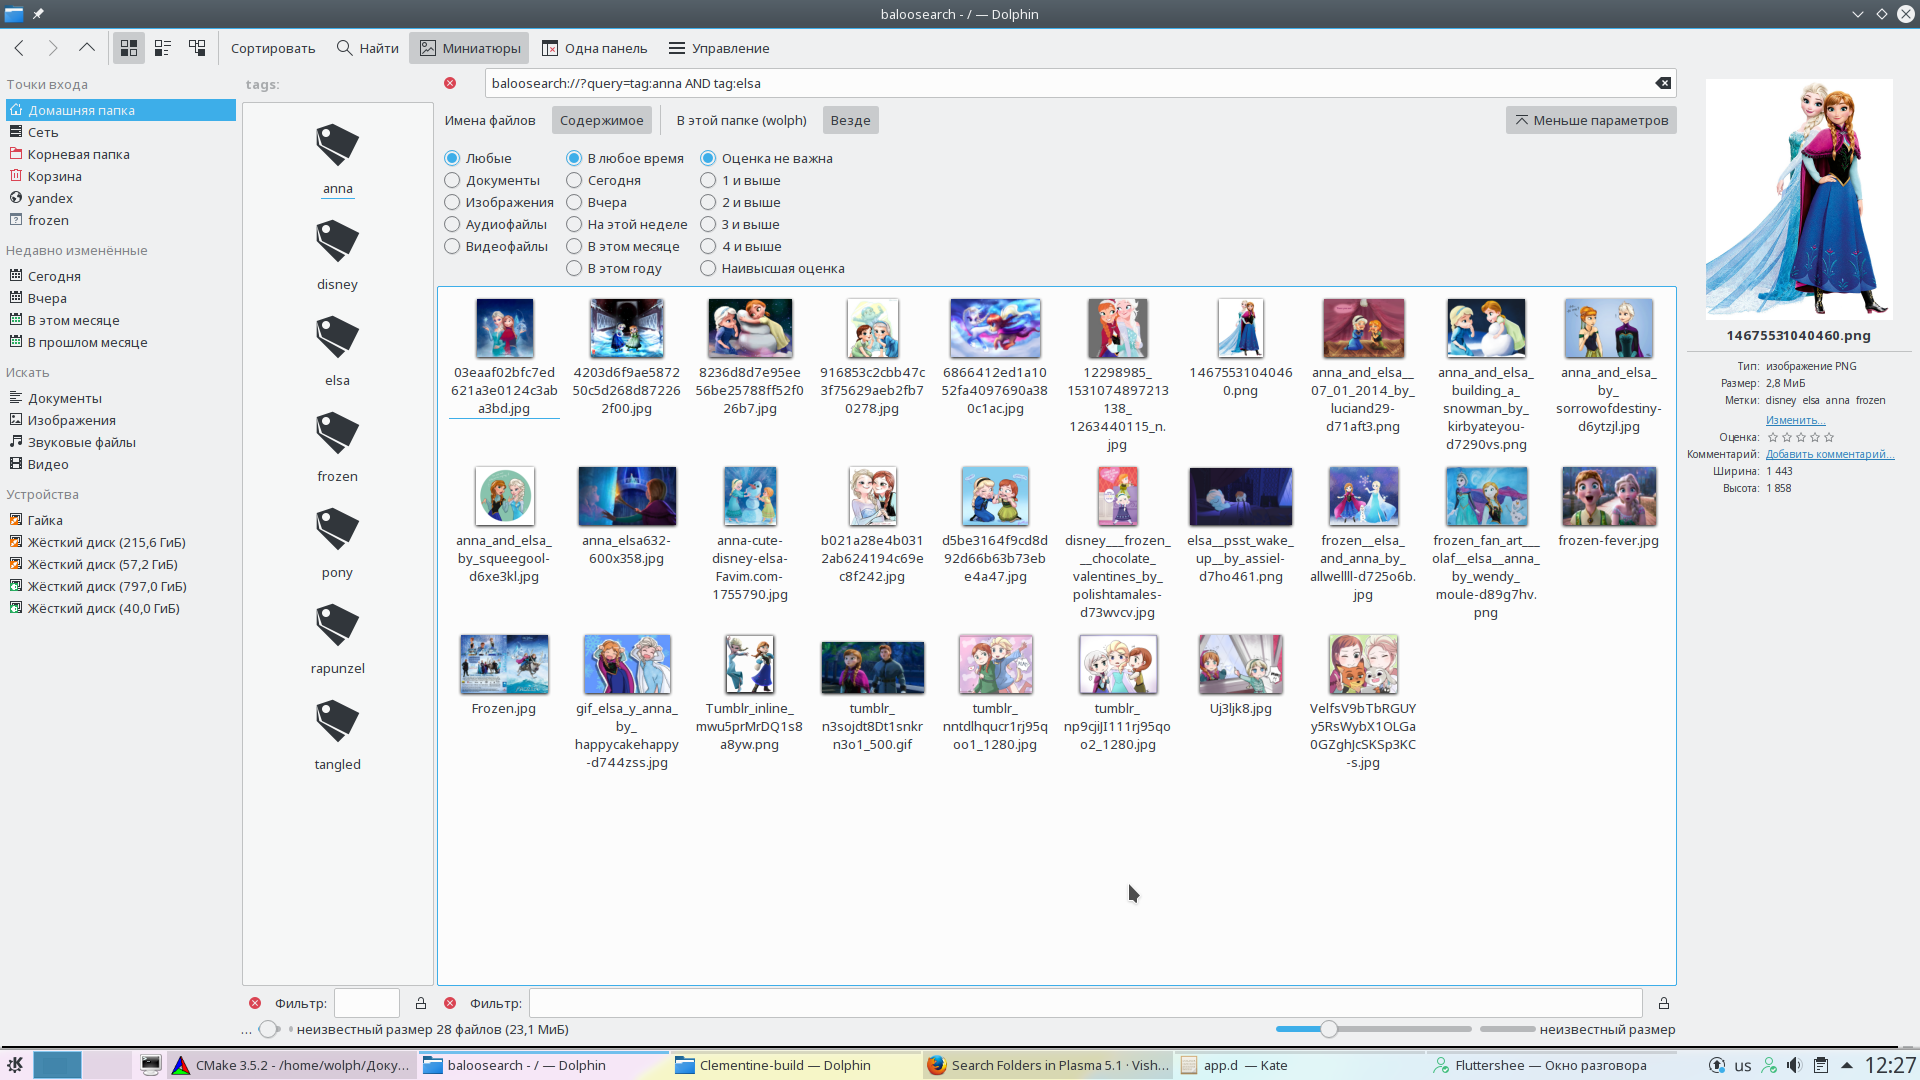Viewport: 1920px width, 1080px height.
Task: Go up one folder level
Action: [87, 48]
